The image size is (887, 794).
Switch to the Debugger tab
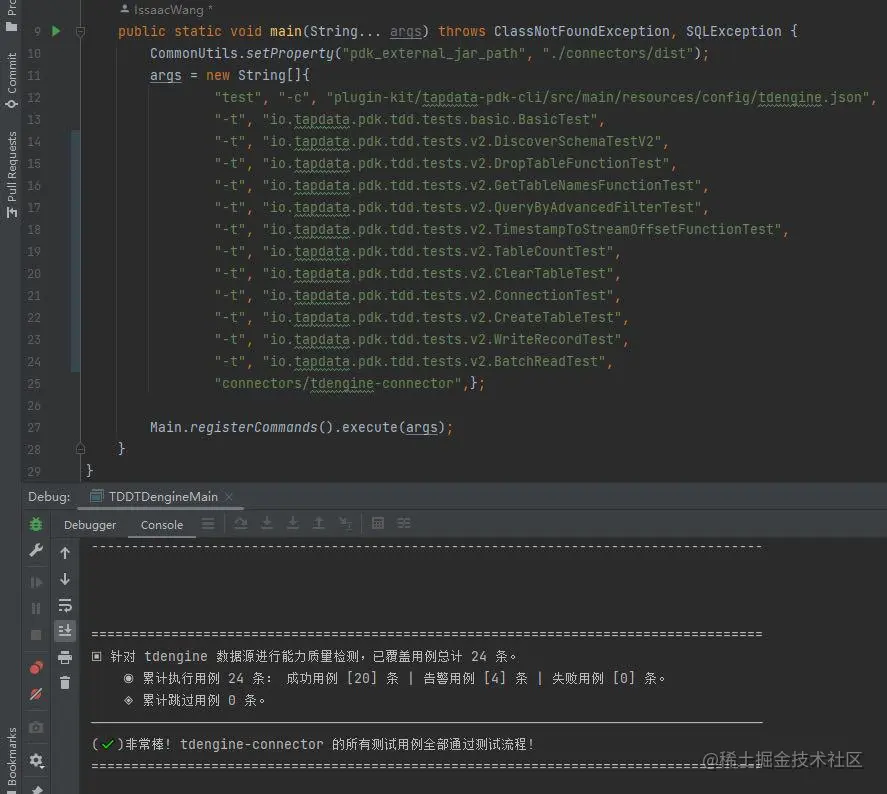pos(90,525)
